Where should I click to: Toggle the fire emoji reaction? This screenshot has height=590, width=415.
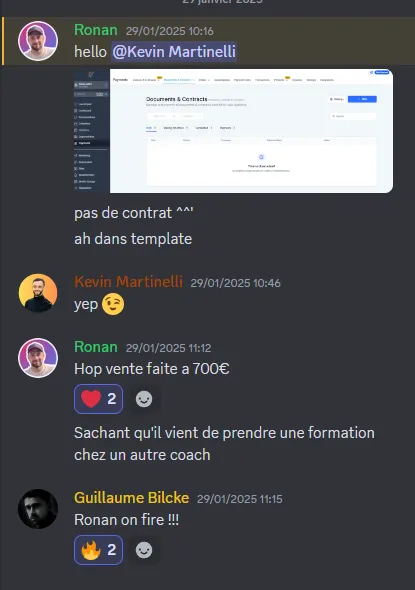pyautogui.click(x=99, y=550)
